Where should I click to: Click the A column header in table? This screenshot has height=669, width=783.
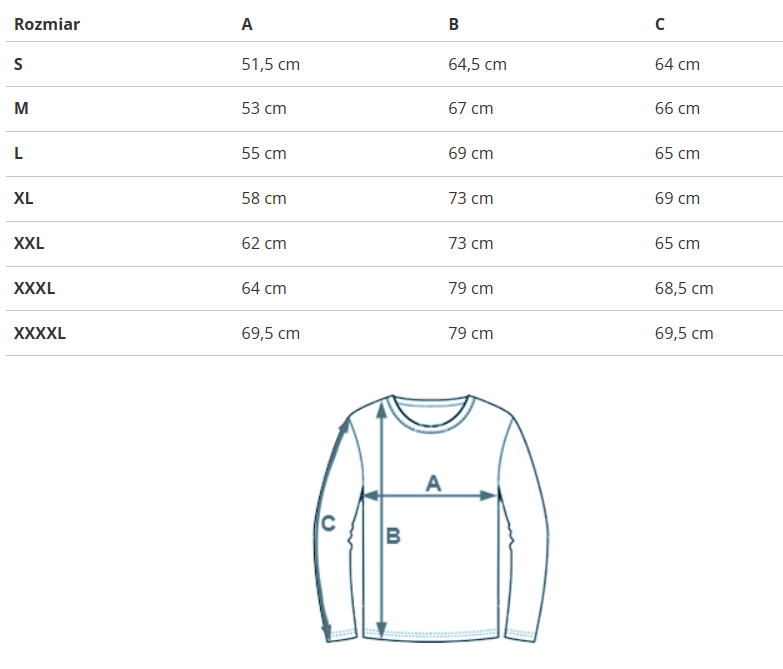pos(247,24)
